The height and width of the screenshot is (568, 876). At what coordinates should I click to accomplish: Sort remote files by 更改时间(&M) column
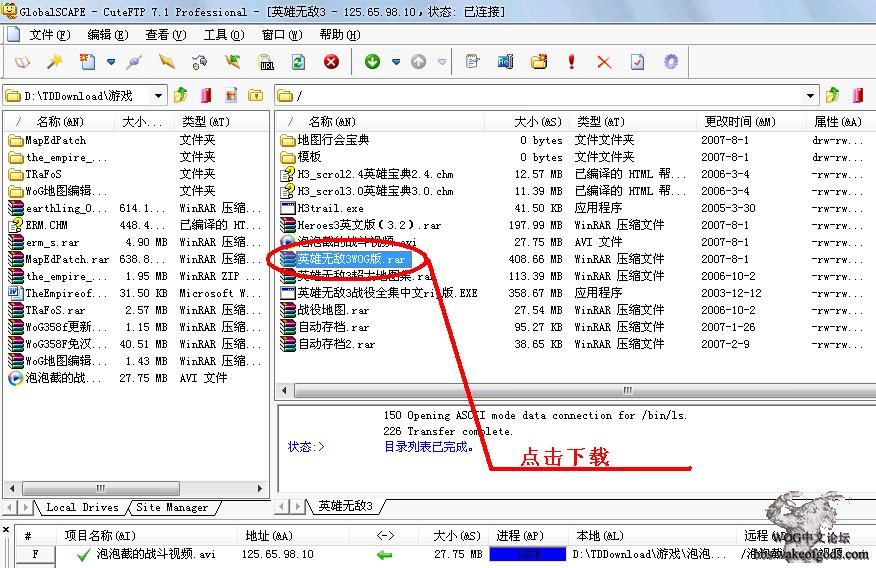pyautogui.click(x=750, y=122)
